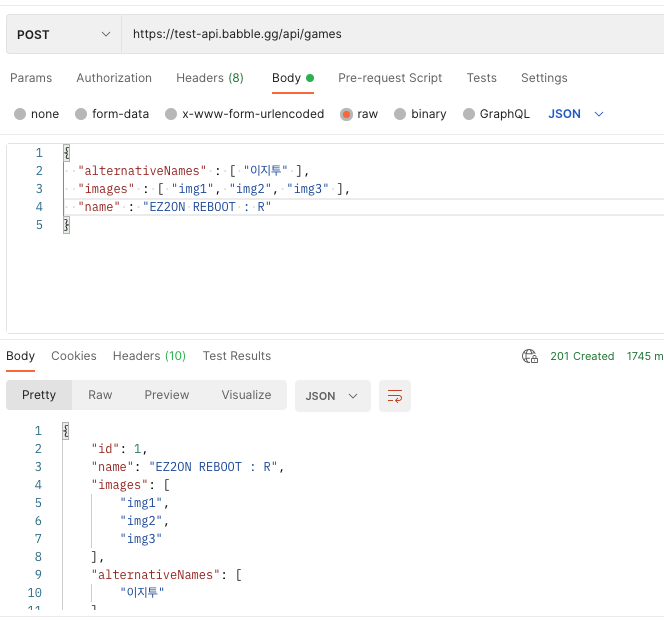
Task: Switch response view to Raw
Action: tap(100, 395)
